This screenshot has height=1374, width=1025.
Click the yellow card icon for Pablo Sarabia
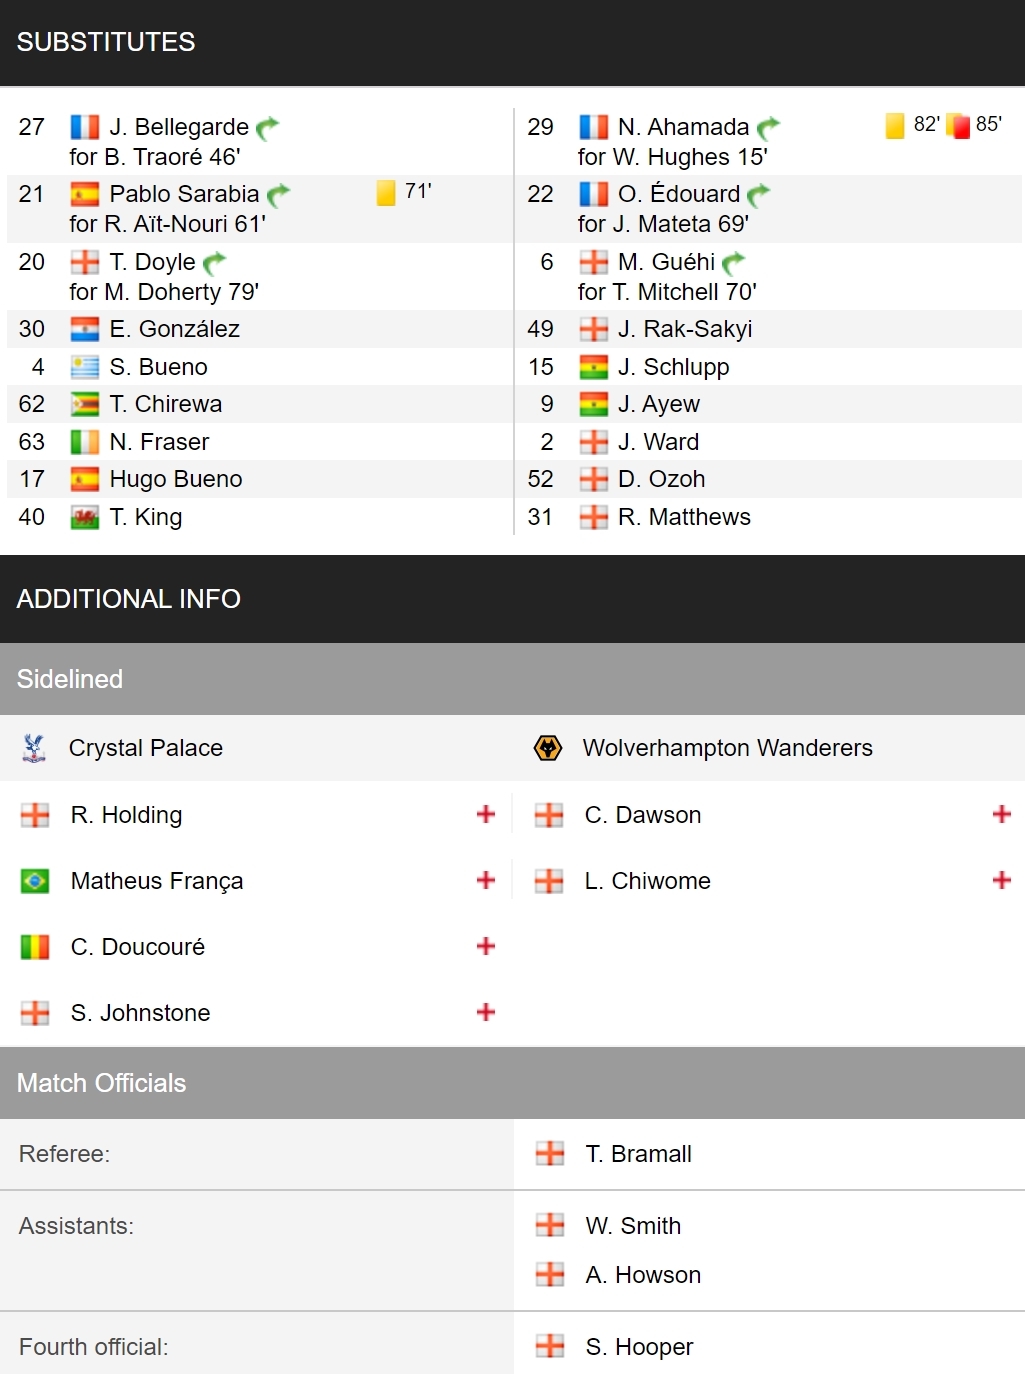click(x=386, y=193)
